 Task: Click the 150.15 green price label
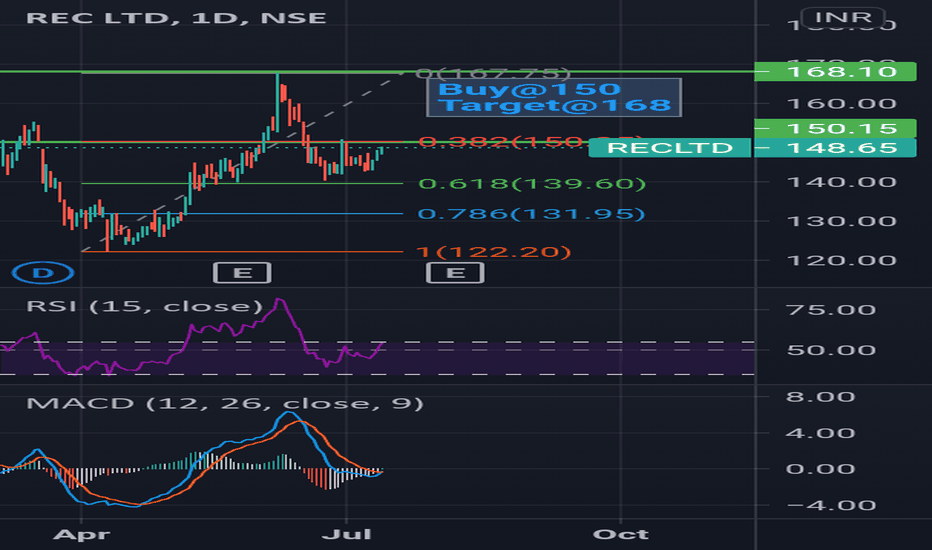pos(835,128)
